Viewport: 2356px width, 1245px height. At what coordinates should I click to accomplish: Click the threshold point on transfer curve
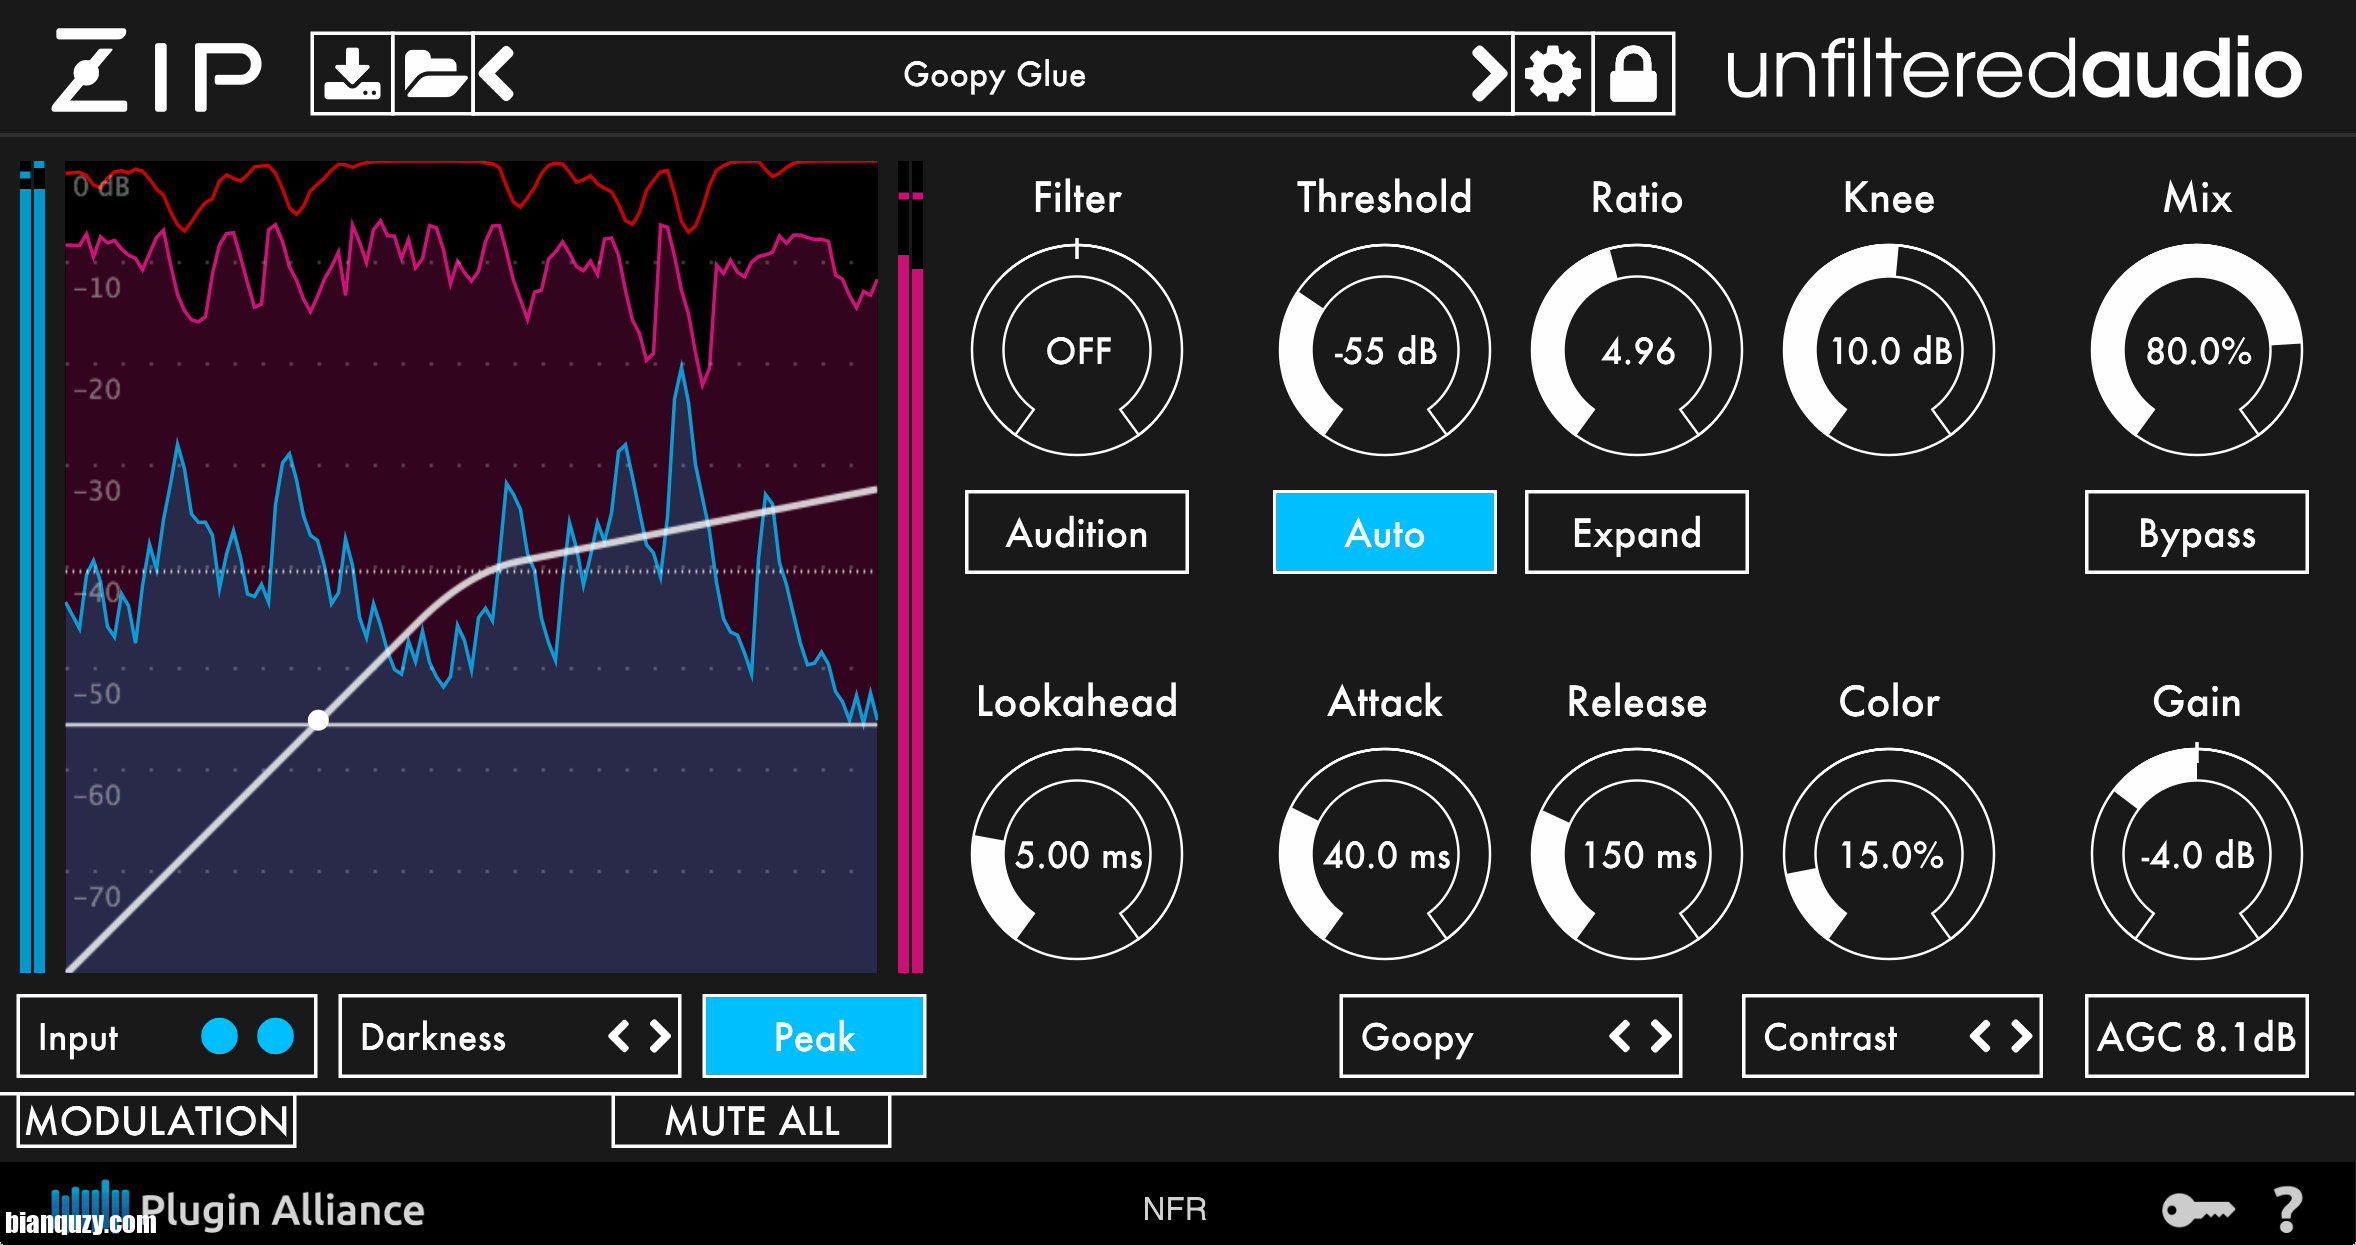click(x=318, y=720)
